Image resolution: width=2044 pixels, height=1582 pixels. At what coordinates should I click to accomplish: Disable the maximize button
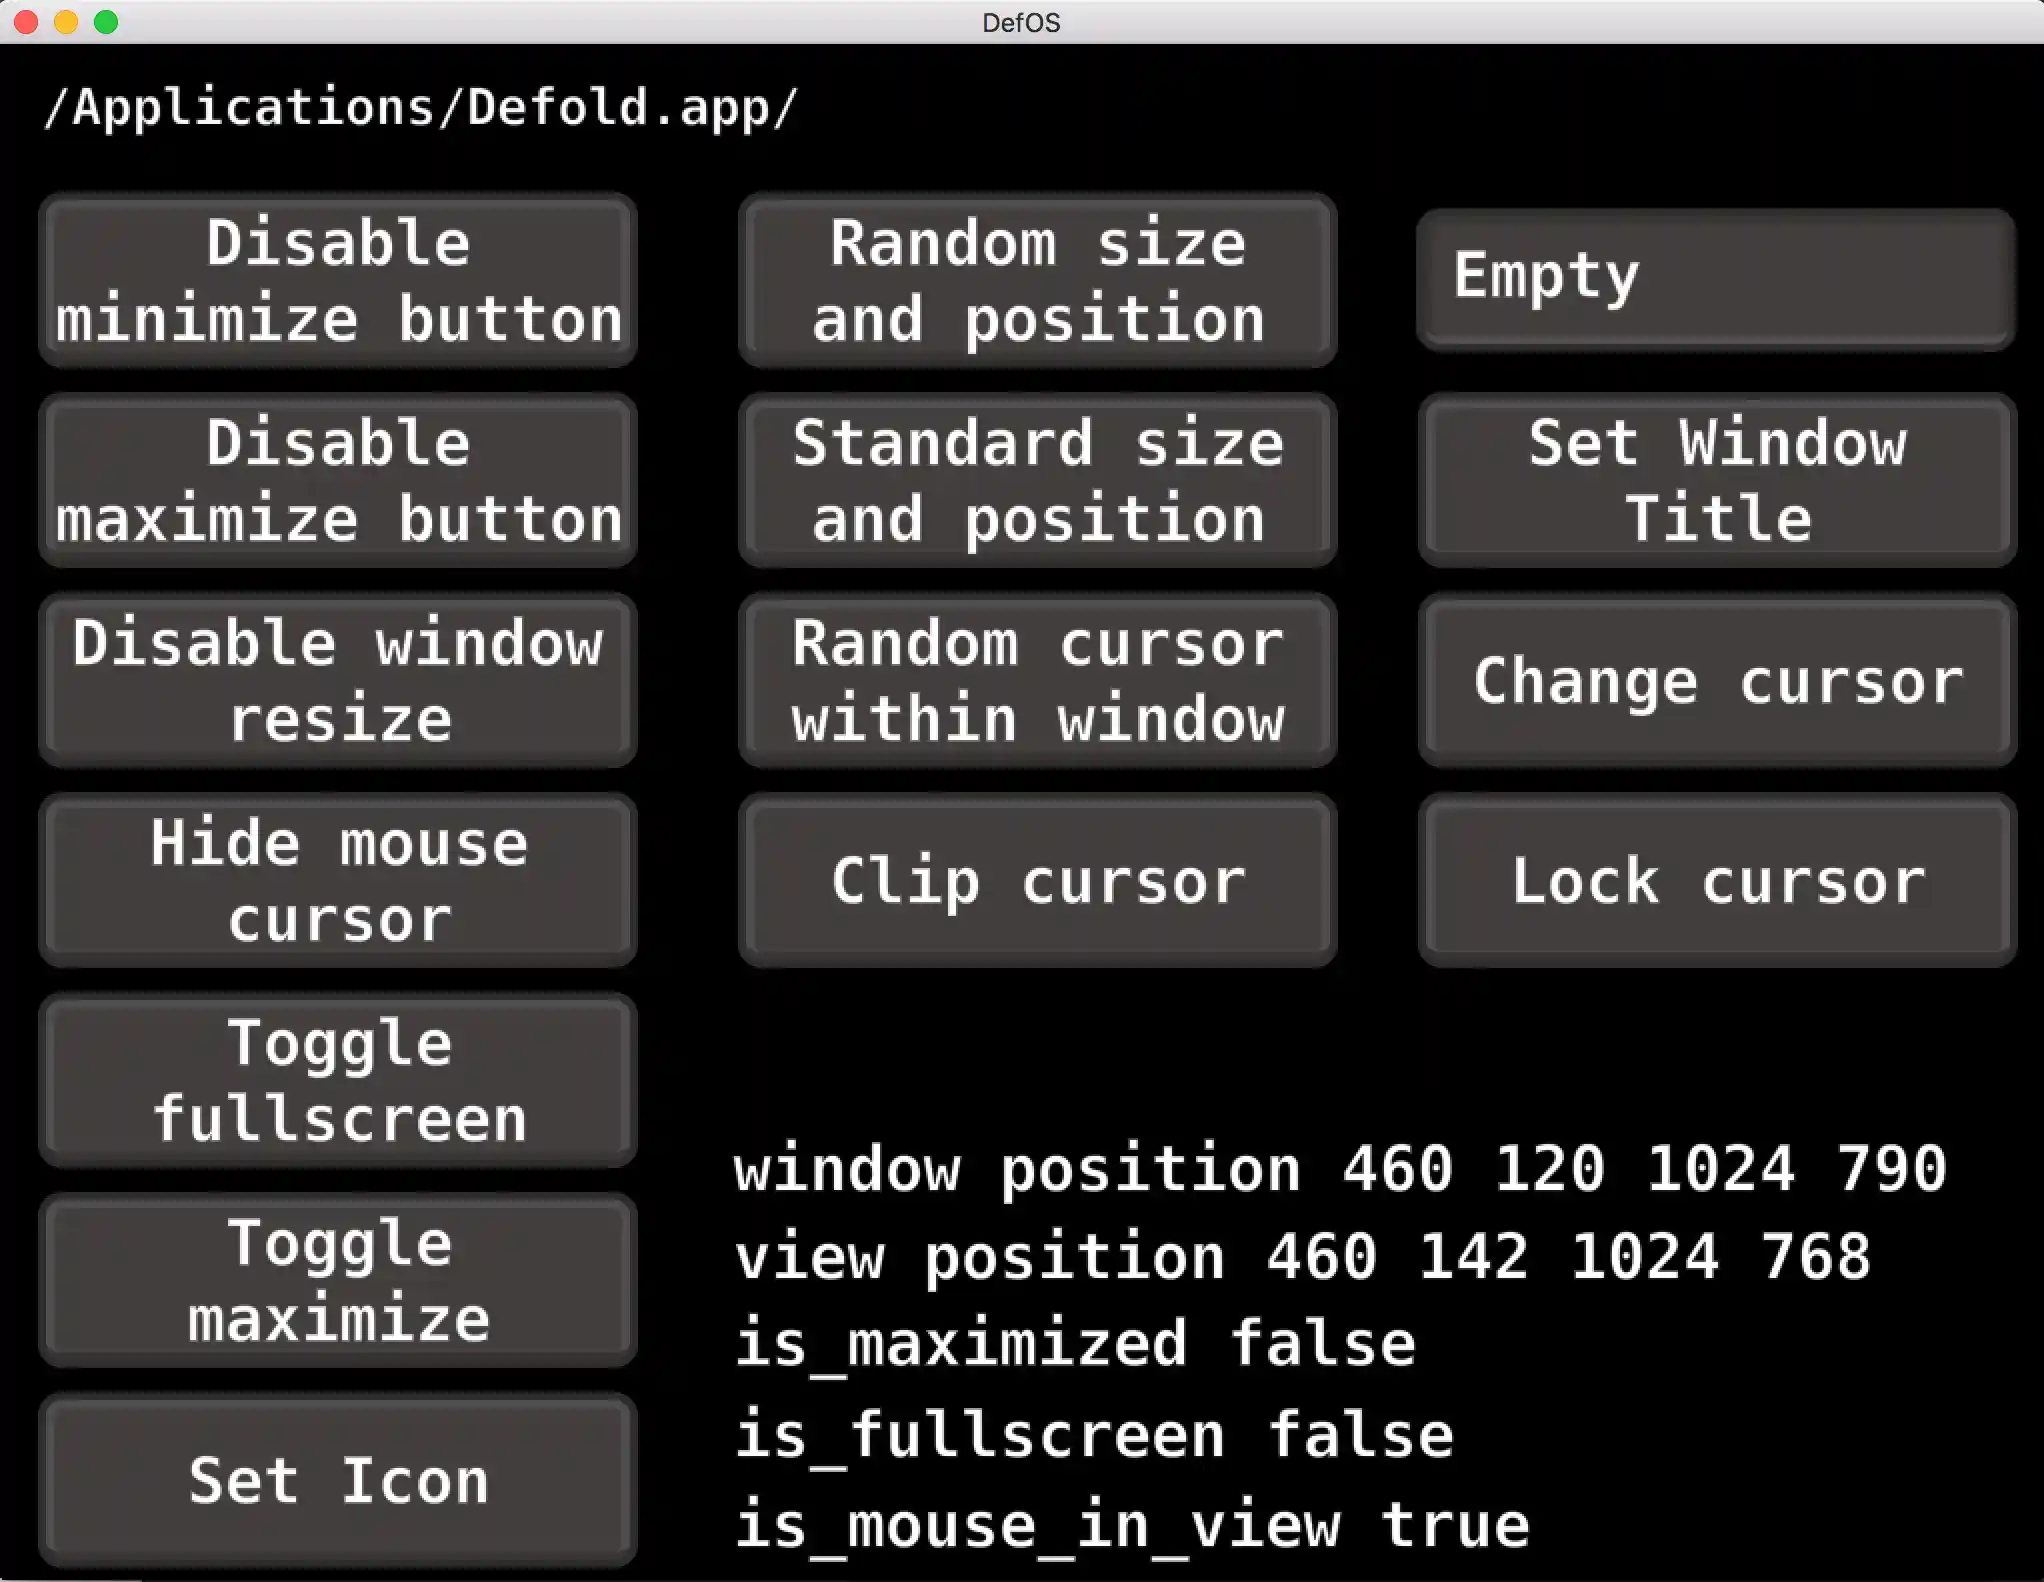pyautogui.click(x=337, y=480)
